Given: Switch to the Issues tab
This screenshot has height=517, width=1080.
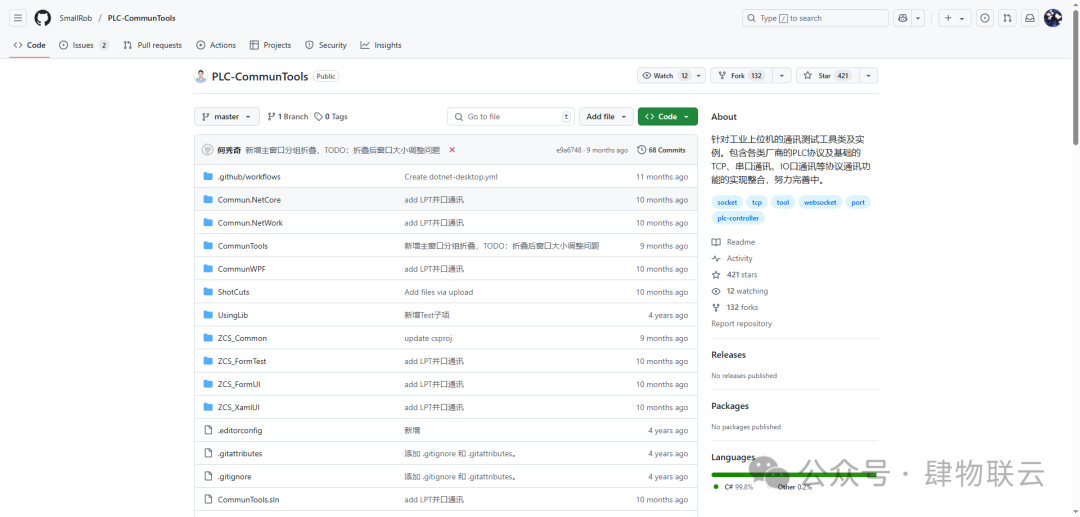Looking at the screenshot, I should 84,45.
